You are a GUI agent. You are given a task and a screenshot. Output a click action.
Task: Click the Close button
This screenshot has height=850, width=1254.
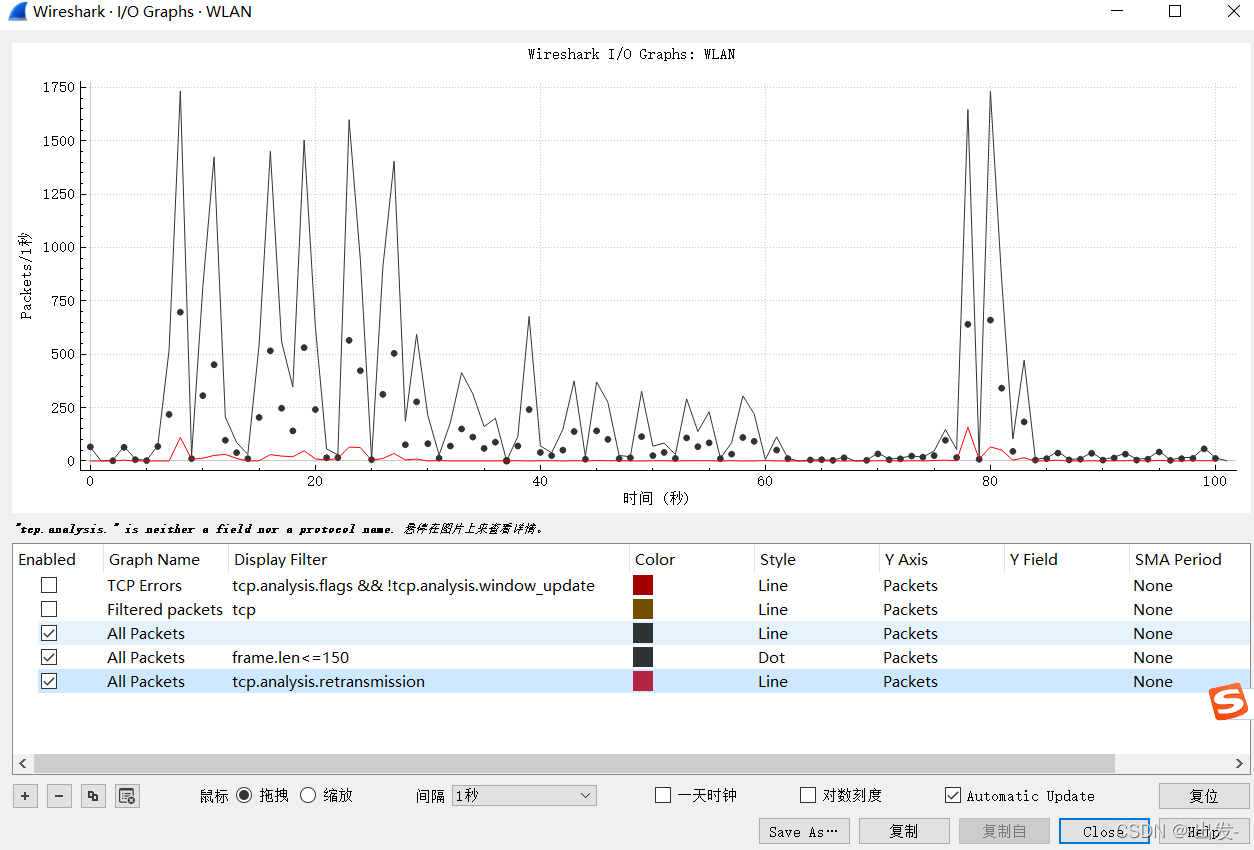1104,831
